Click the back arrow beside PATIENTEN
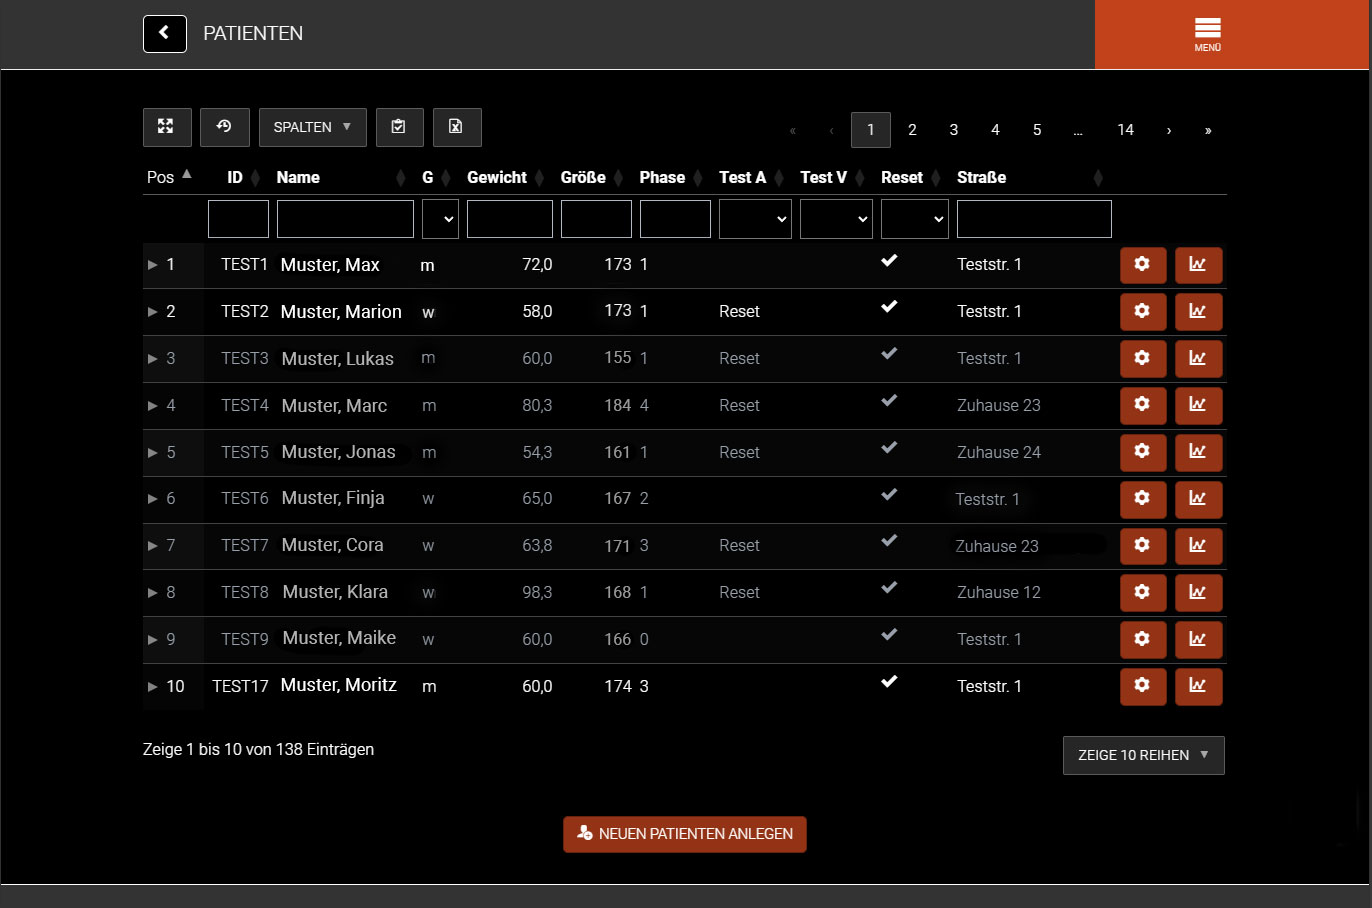Image resolution: width=1372 pixels, height=908 pixels. click(165, 33)
